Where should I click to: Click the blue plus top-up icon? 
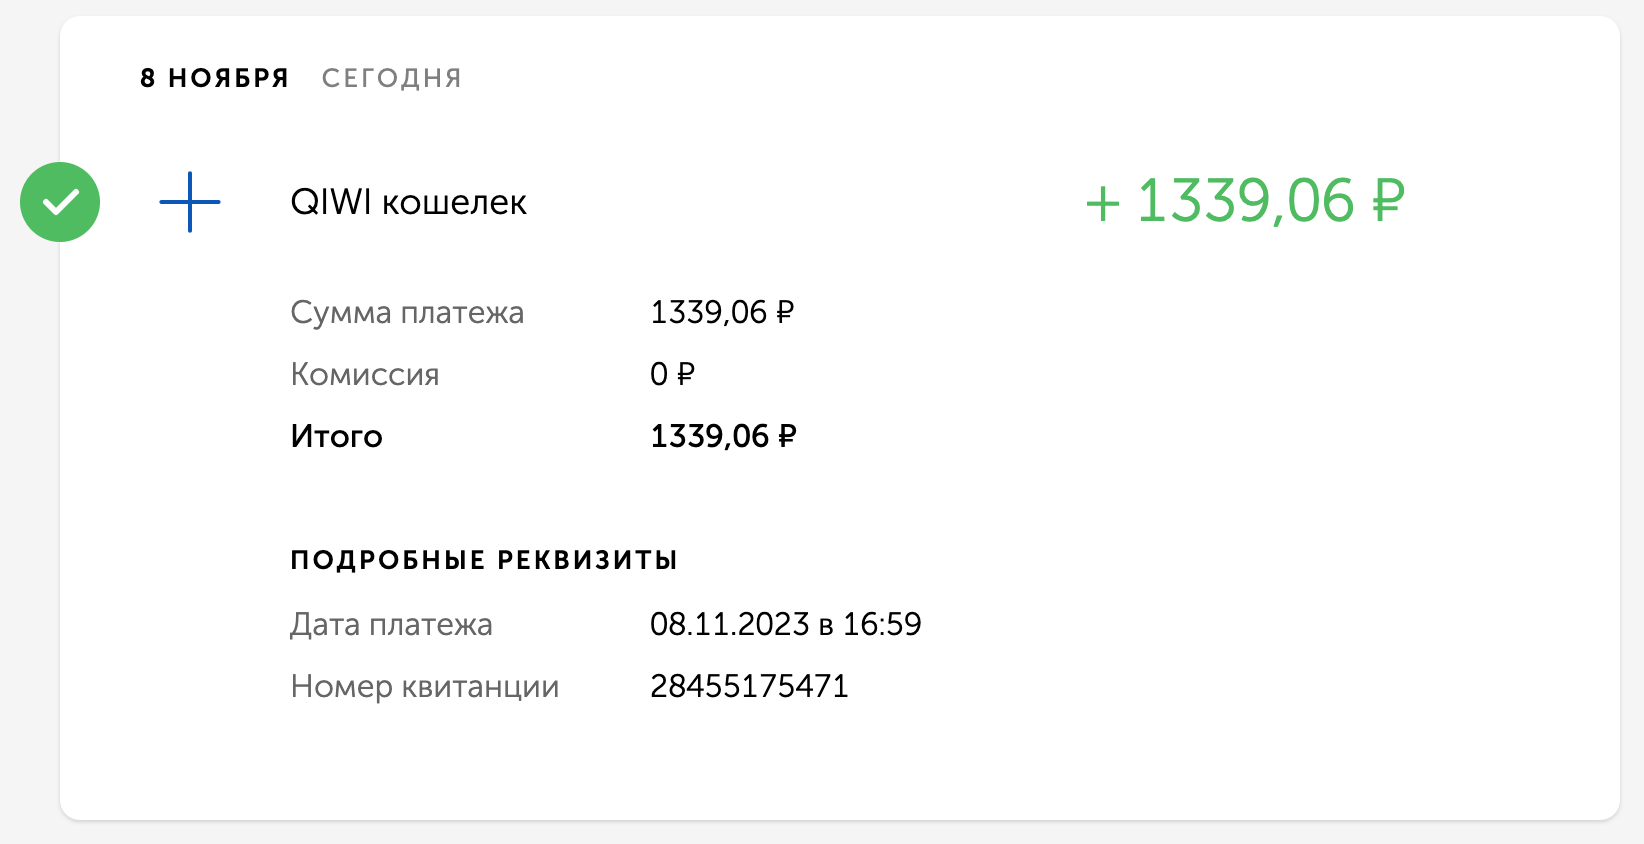(x=190, y=202)
